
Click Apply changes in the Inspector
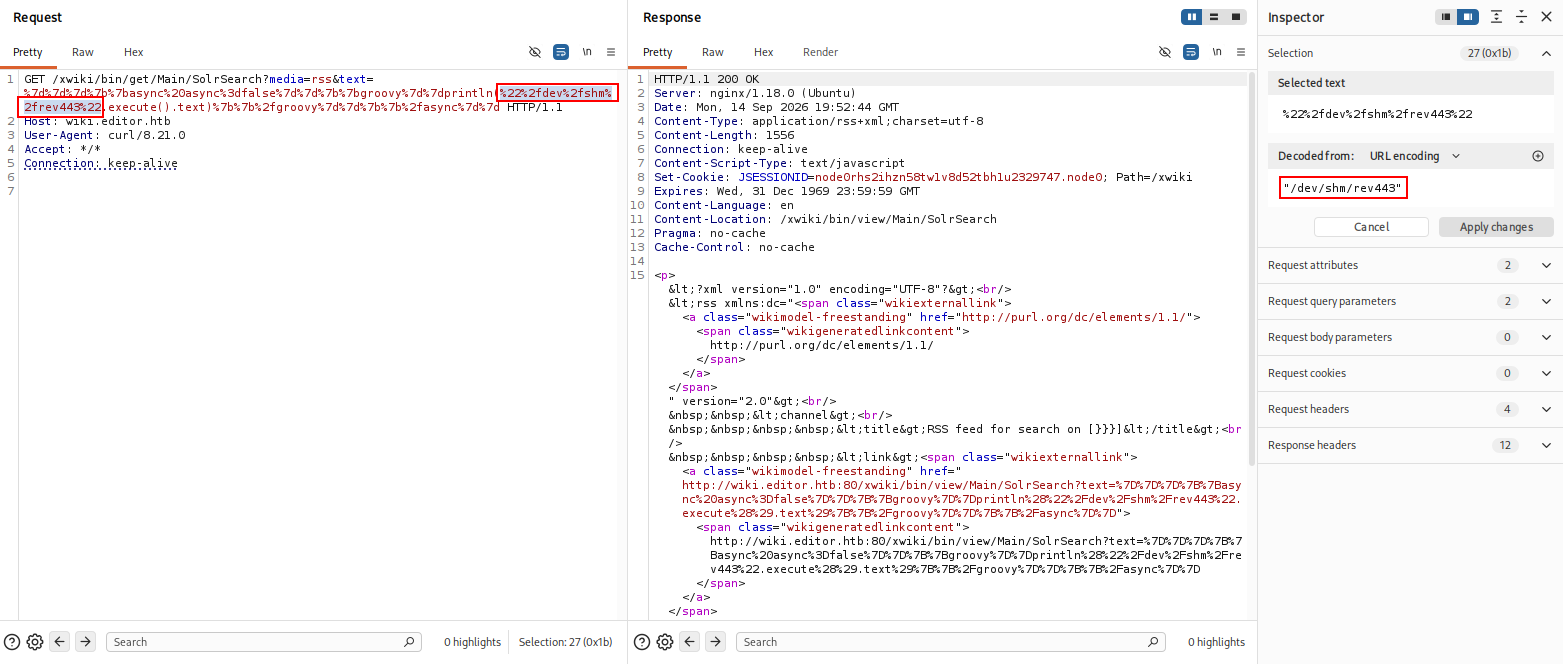point(1496,227)
